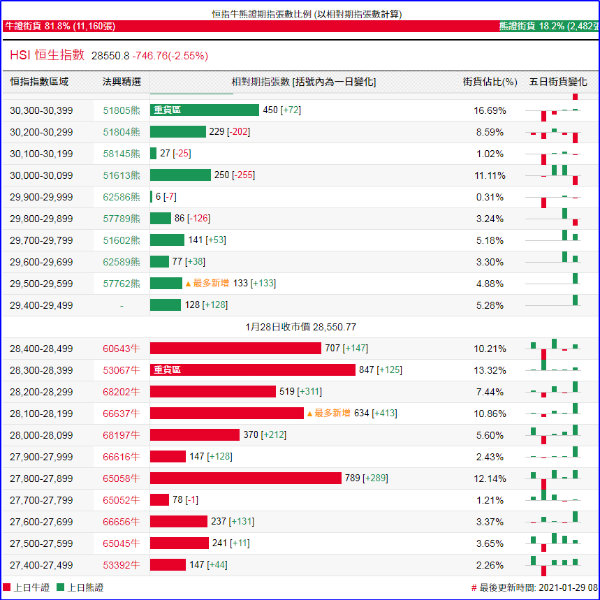This screenshot has width=600, height=600.
Task: Open bull certificate link 68202牛
Action: [x=121, y=392]
